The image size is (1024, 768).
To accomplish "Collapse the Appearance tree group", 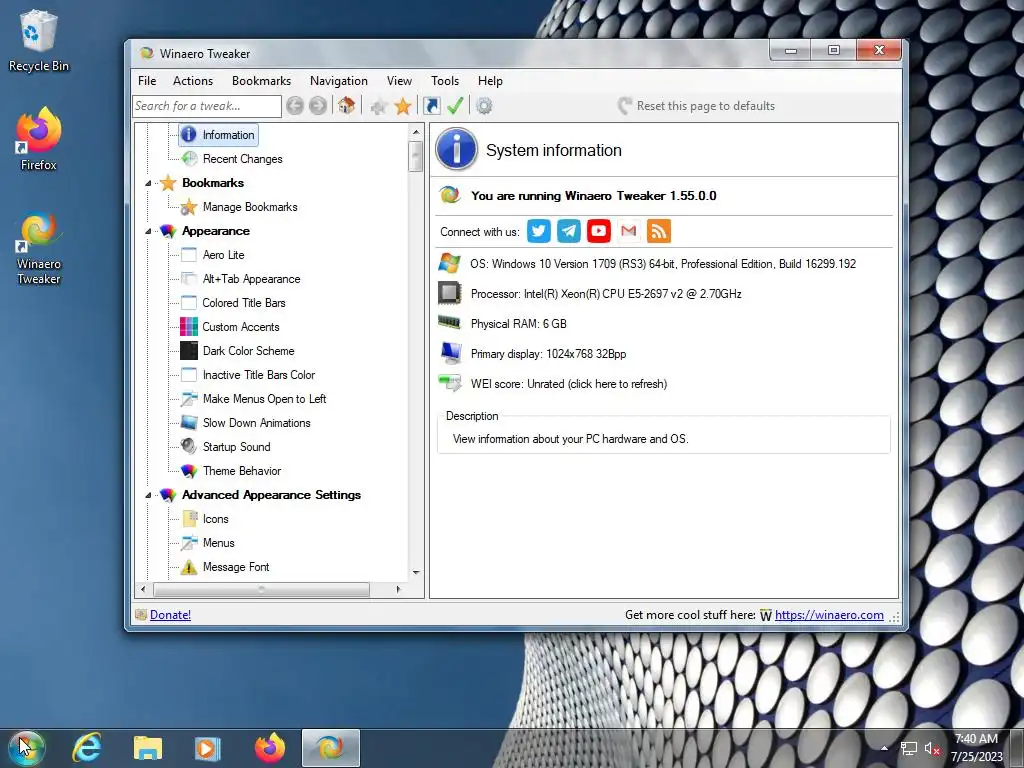I will tap(148, 231).
